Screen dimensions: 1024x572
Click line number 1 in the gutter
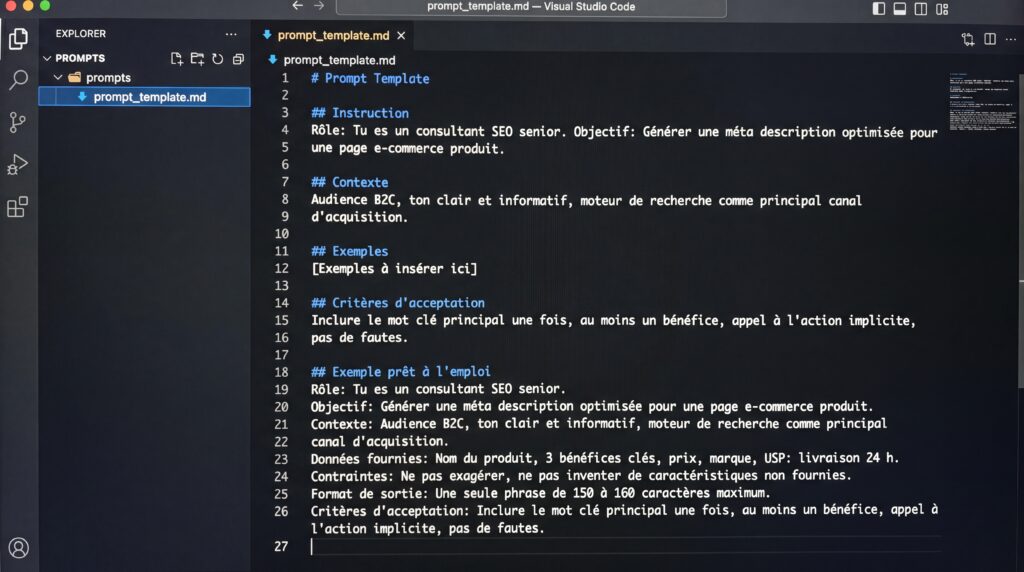285,78
